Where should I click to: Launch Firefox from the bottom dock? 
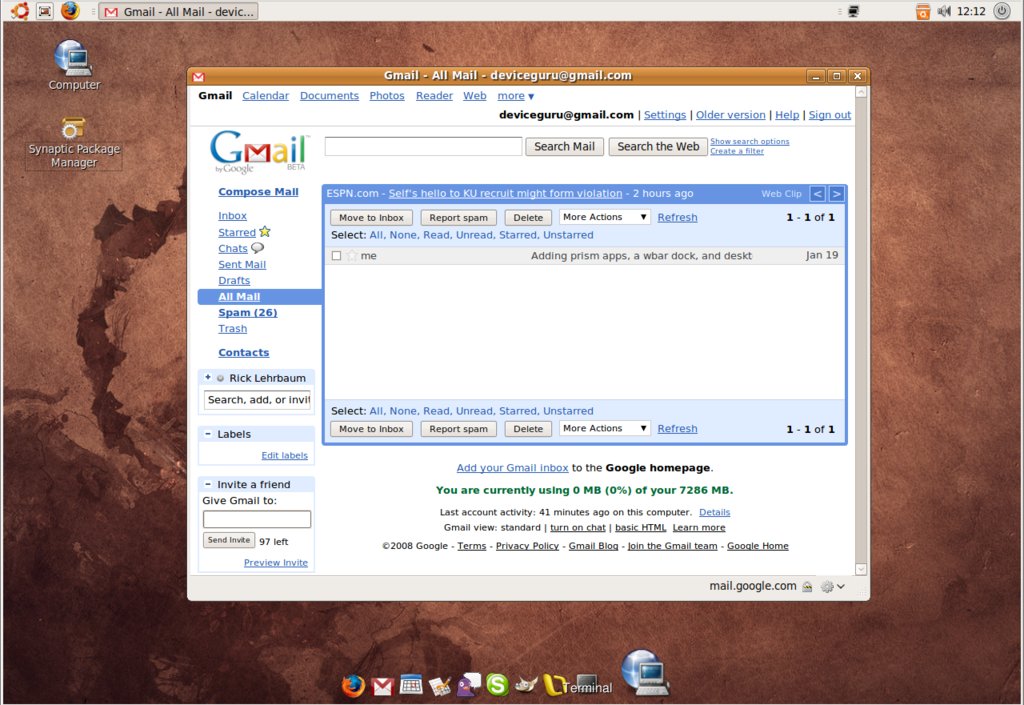pyautogui.click(x=353, y=685)
